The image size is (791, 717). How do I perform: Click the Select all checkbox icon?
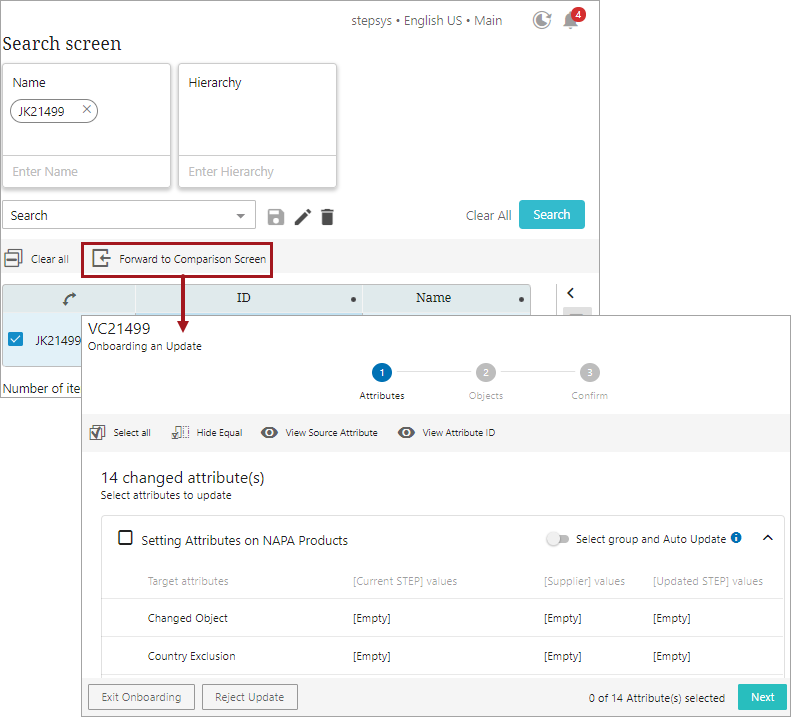coord(97,432)
